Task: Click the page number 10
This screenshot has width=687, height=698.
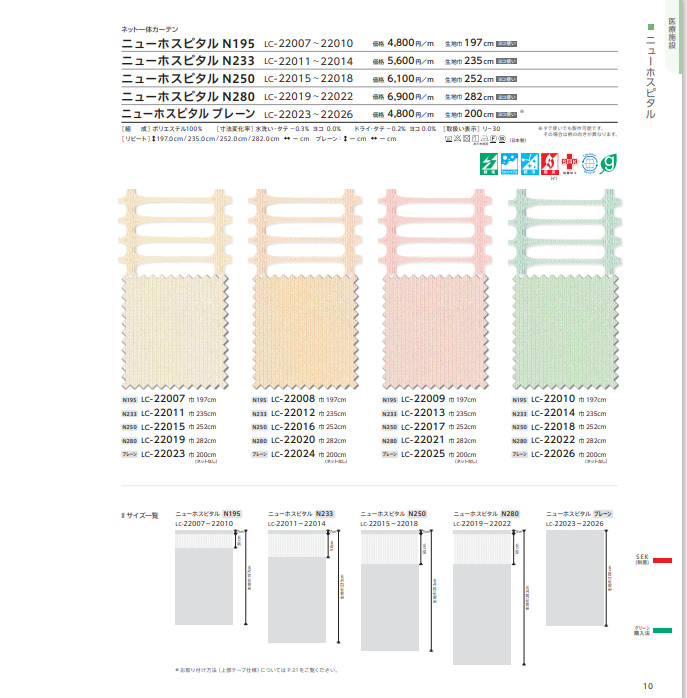Action: click(x=648, y=685)
